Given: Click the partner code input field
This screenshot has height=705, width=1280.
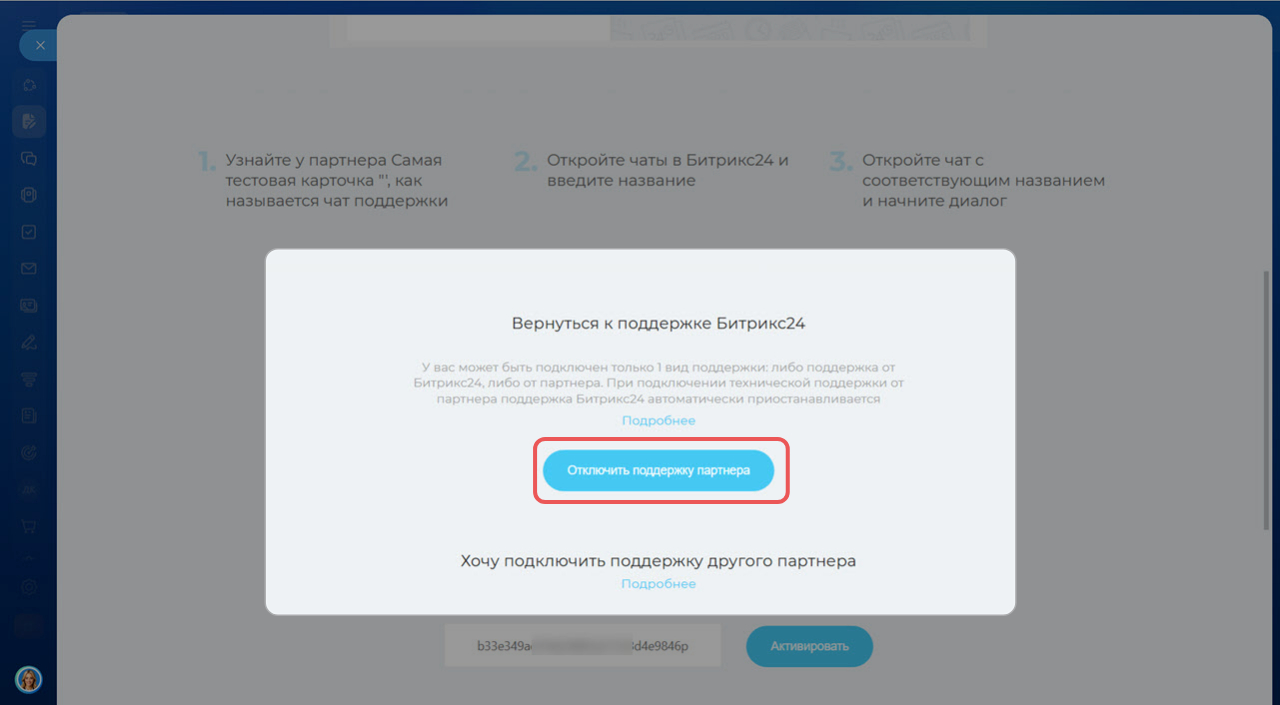Looking at the screenshot, I should pyautogui.click(x=583, y=646).
